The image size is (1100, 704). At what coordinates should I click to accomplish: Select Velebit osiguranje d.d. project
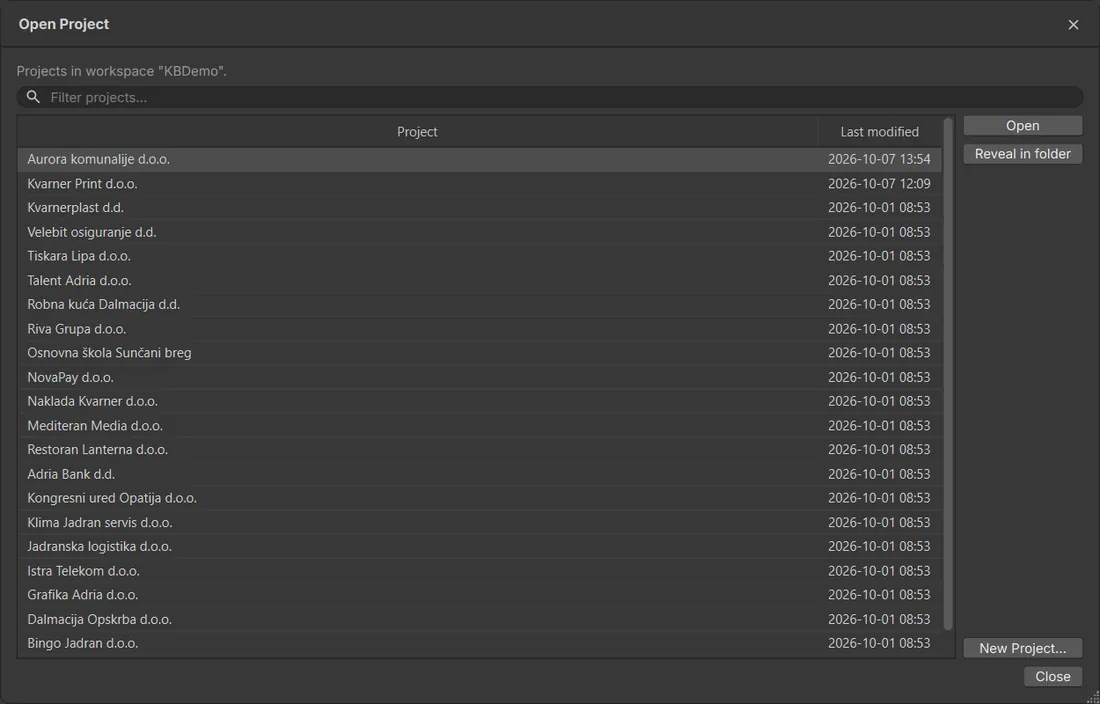tap(480, 232)
